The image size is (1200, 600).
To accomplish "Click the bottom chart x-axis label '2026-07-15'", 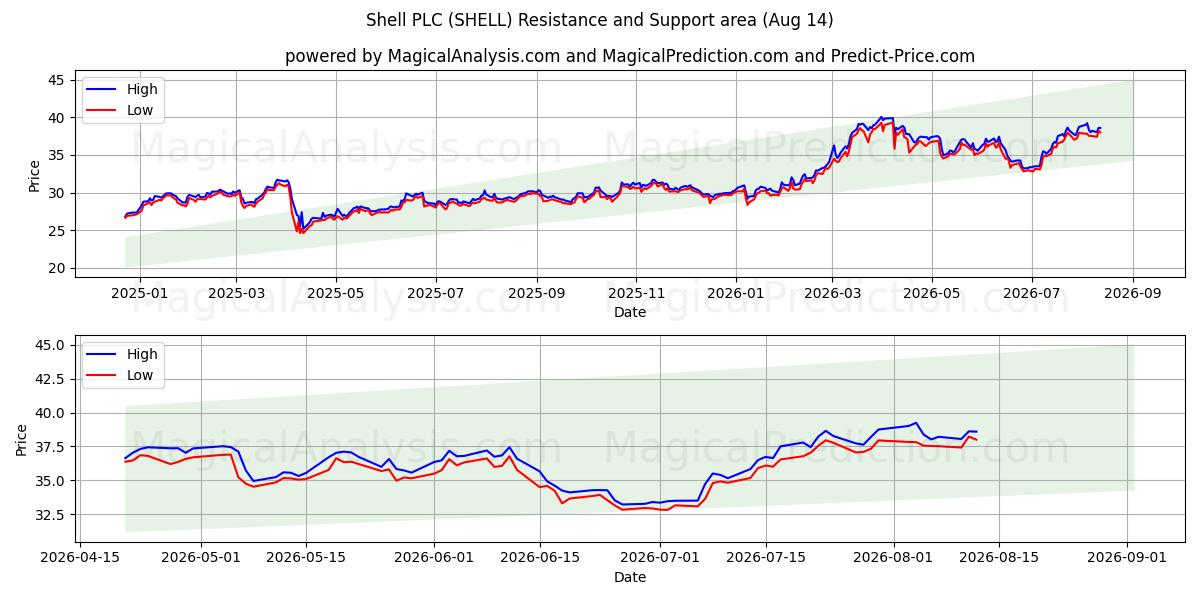I will tap(766, 558).
